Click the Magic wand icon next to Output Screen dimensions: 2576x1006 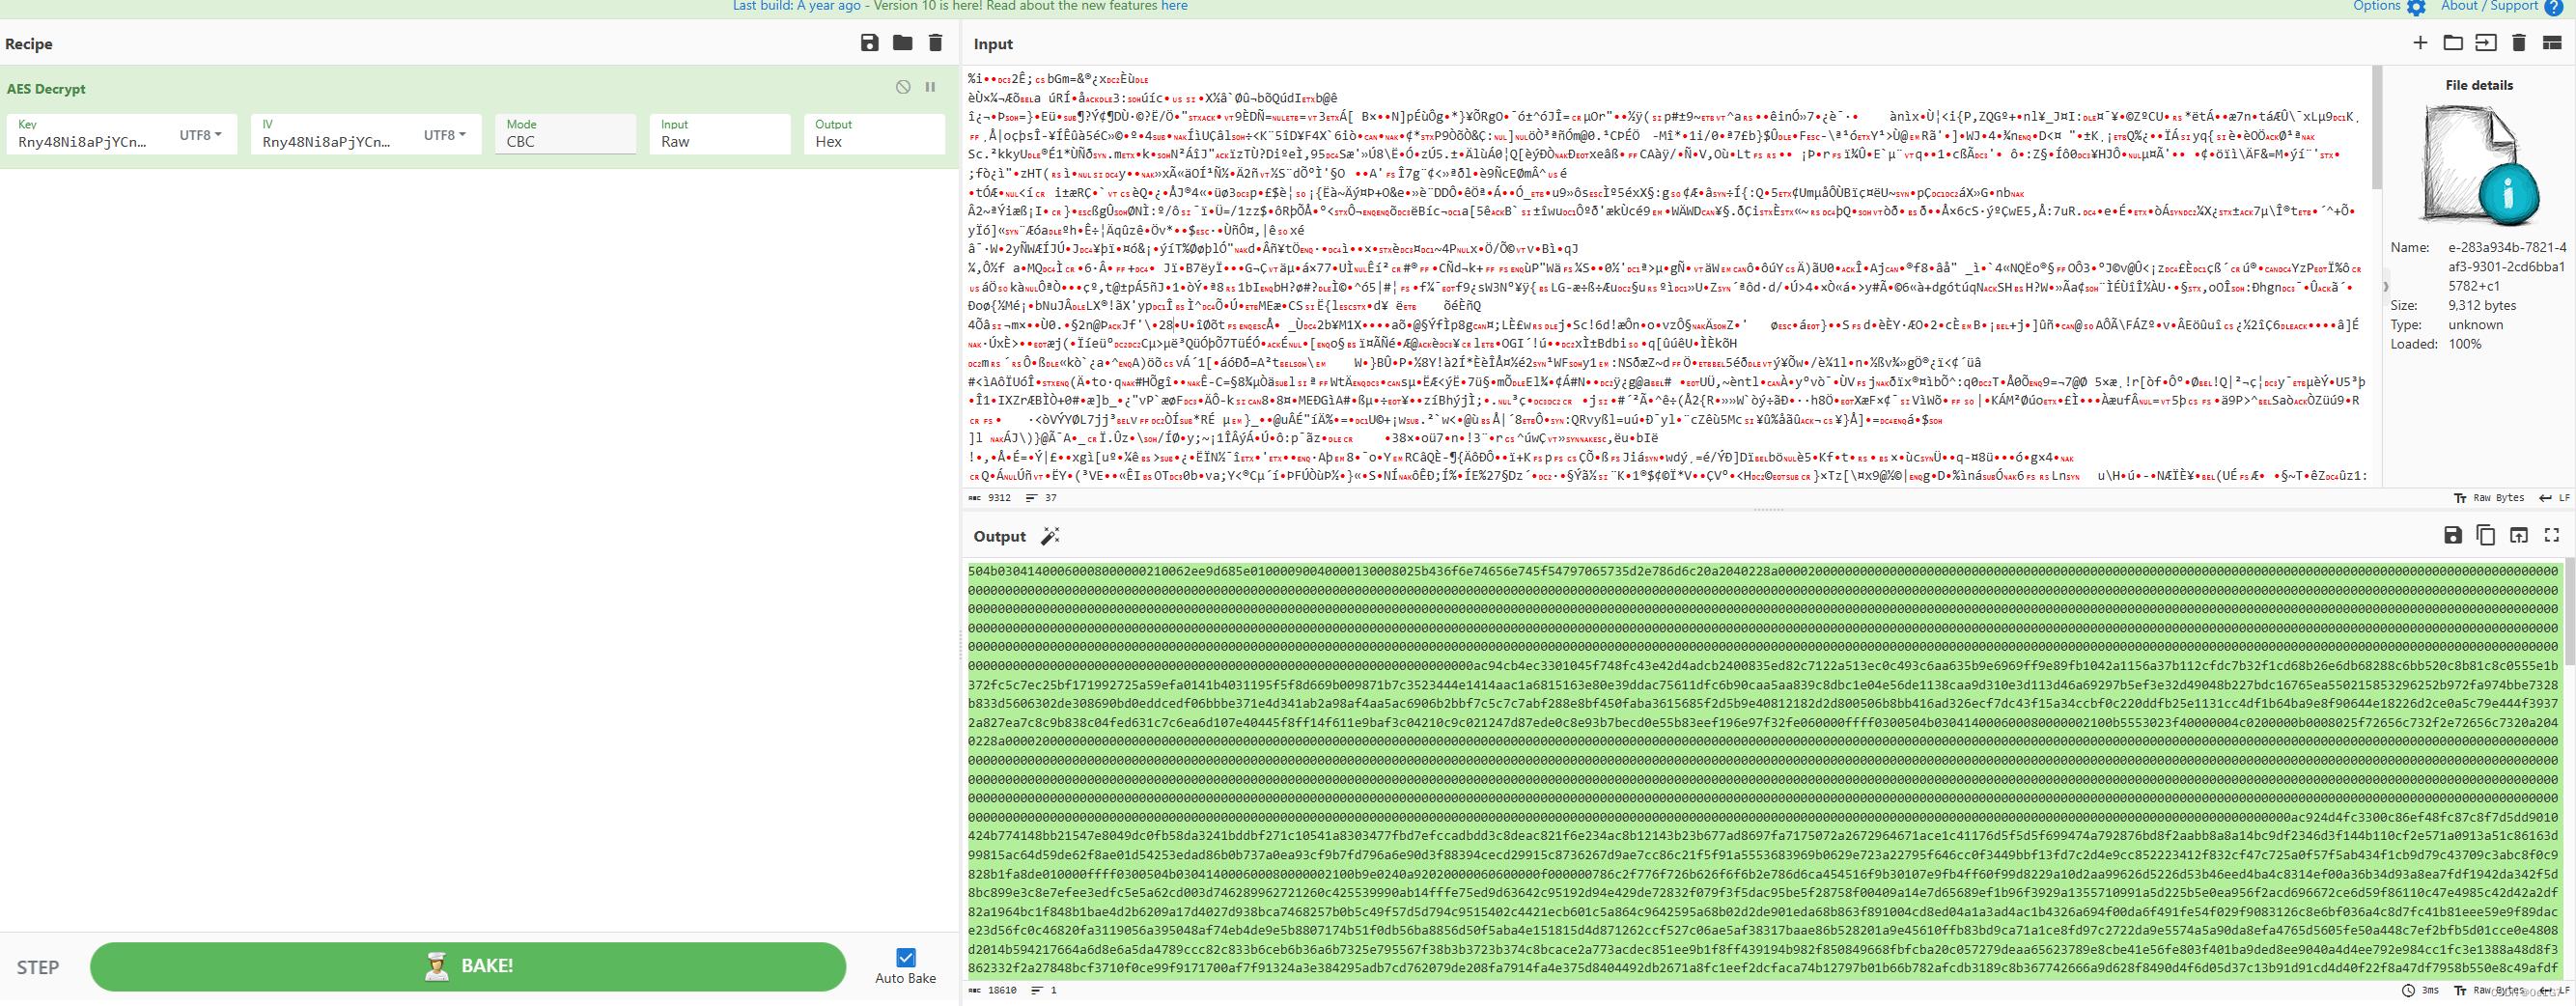coord(1050,536)
